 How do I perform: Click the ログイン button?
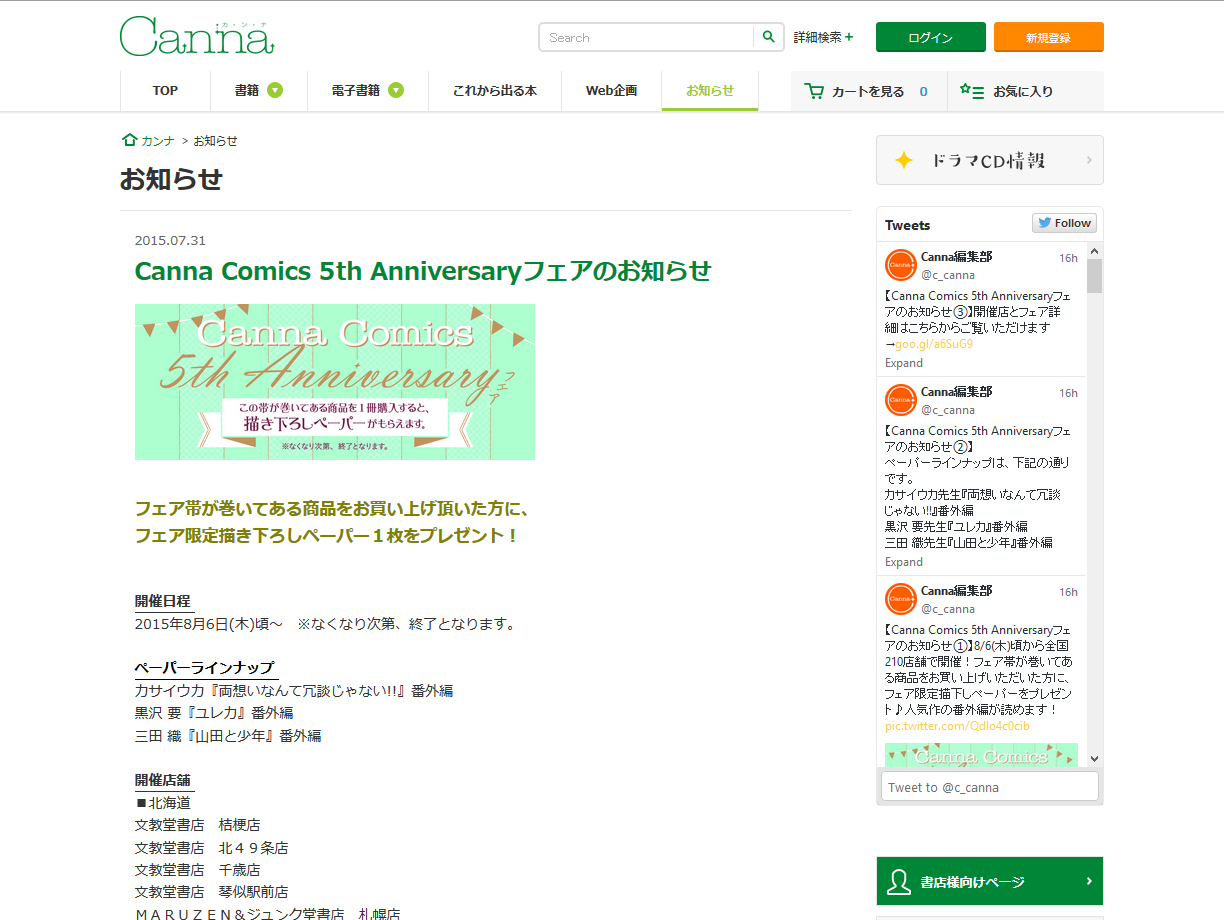tap(931, 37)
